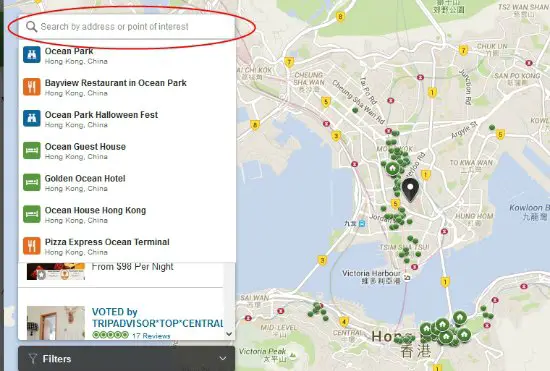Open the 17 Reviews link

click(151, 336)
